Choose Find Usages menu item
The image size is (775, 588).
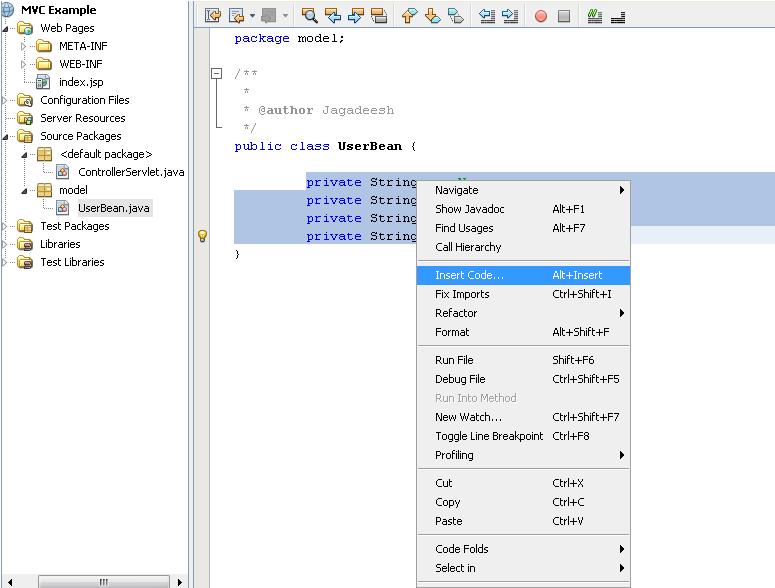(x=523, y=228)
